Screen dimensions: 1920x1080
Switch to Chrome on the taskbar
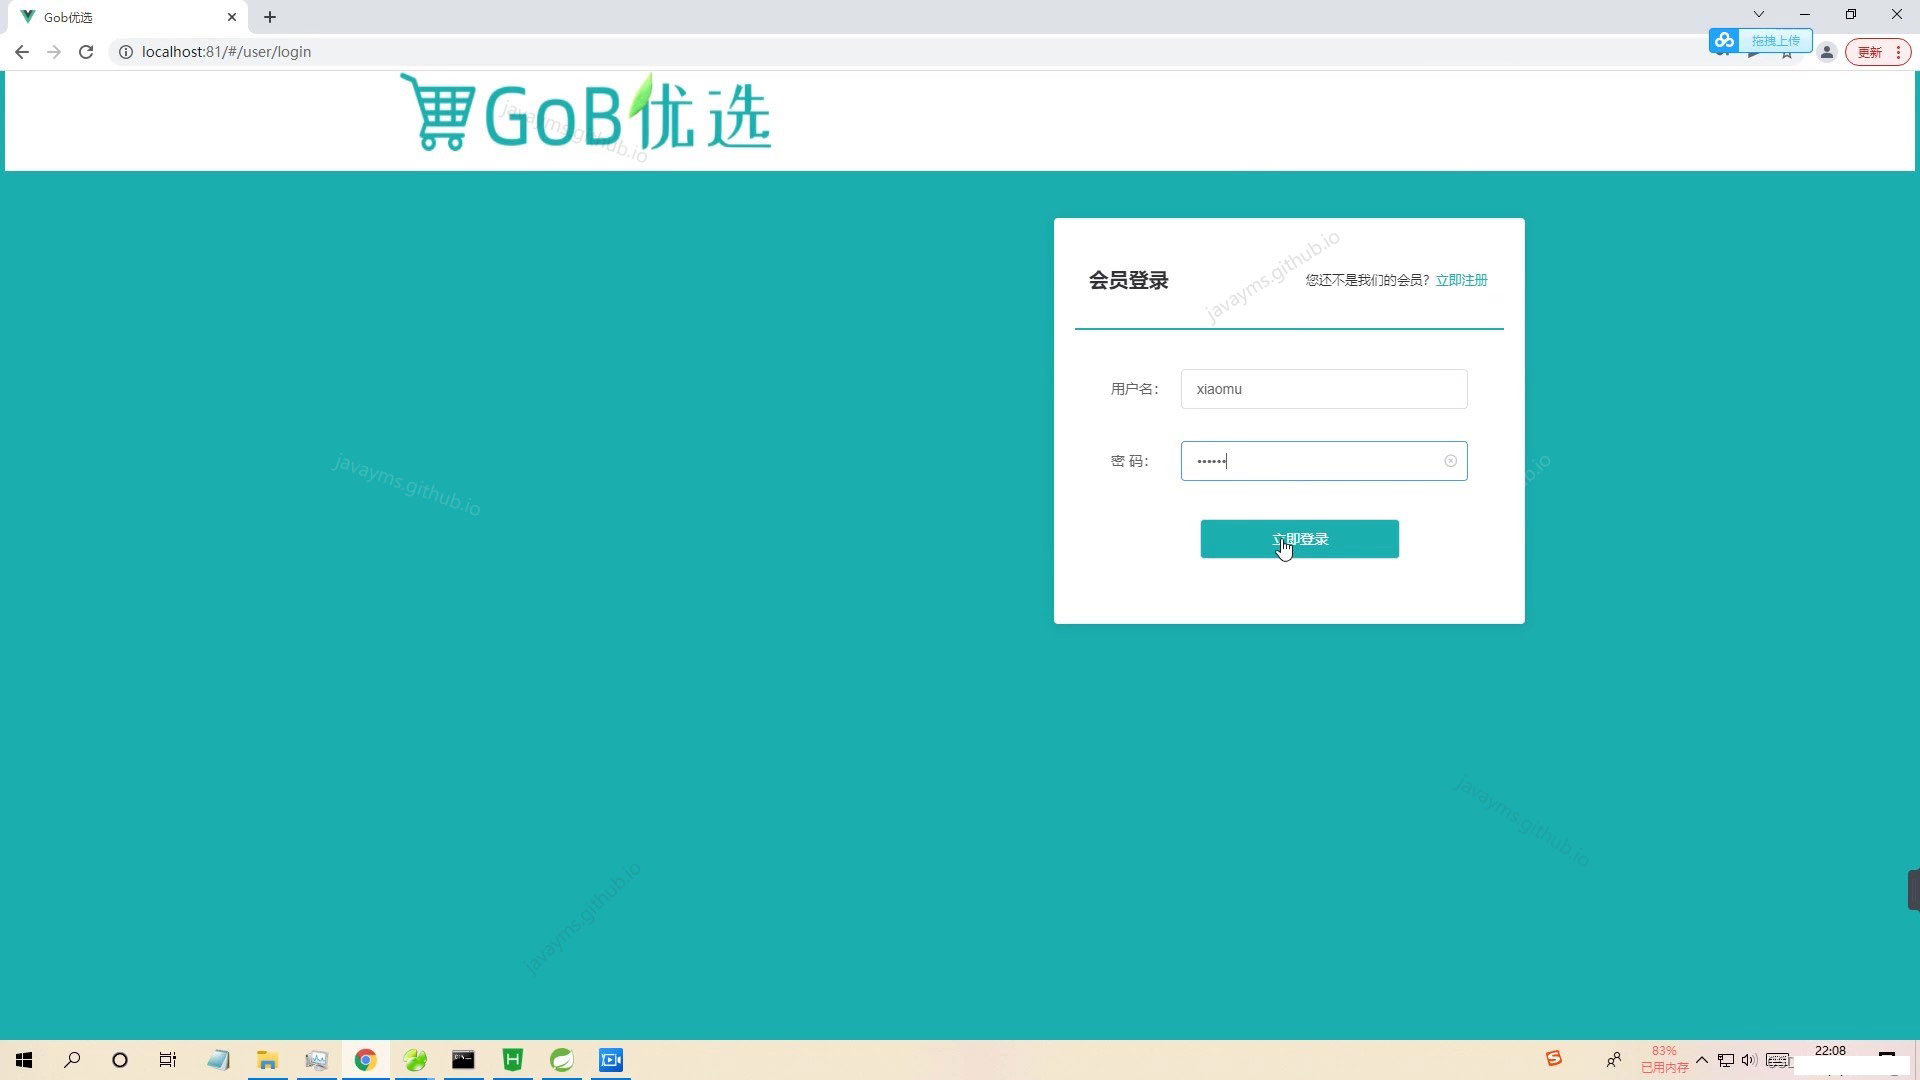point(365,1060)
